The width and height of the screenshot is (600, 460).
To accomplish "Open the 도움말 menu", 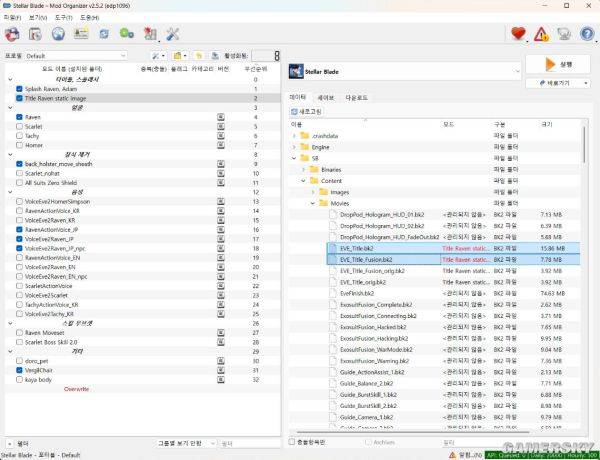I will [89, 18].
